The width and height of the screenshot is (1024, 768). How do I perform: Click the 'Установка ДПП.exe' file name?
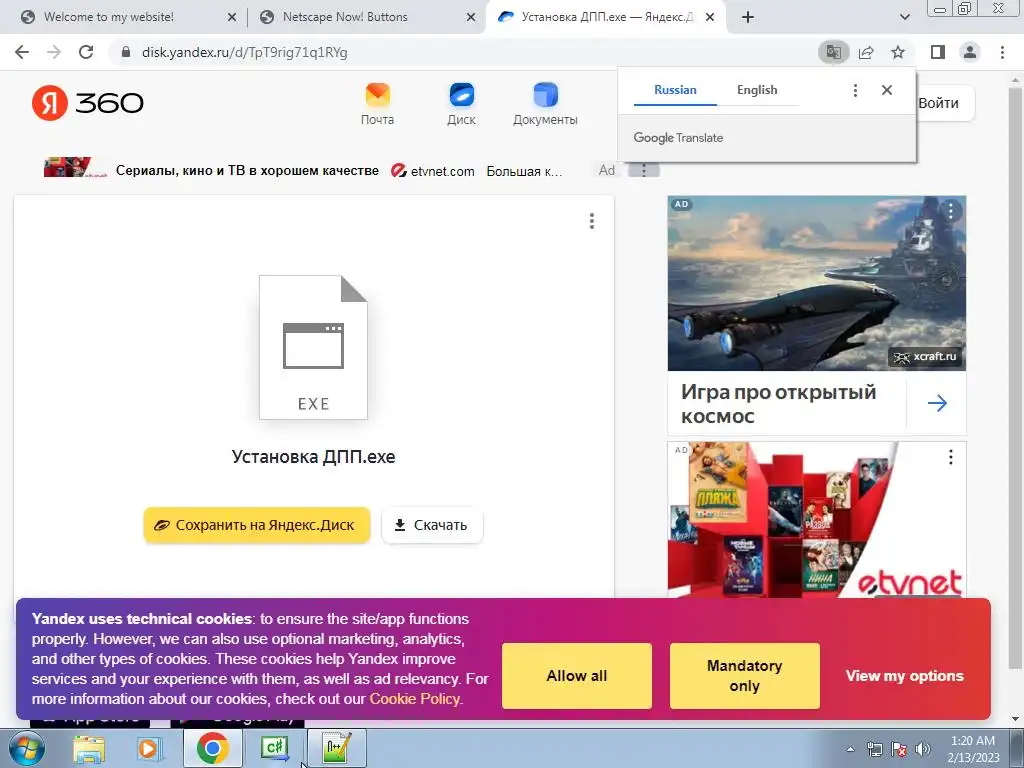pyautogui.click(x=313, y=456)
